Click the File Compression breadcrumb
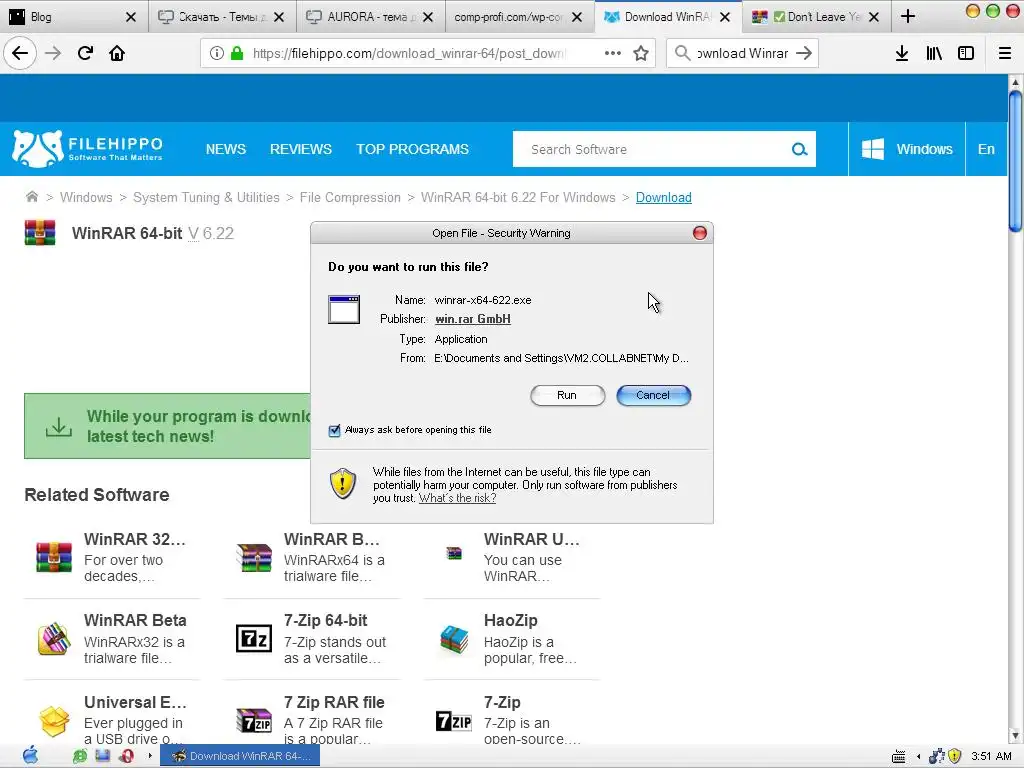This screenshot has width=1024, height=768. [350, 197]
